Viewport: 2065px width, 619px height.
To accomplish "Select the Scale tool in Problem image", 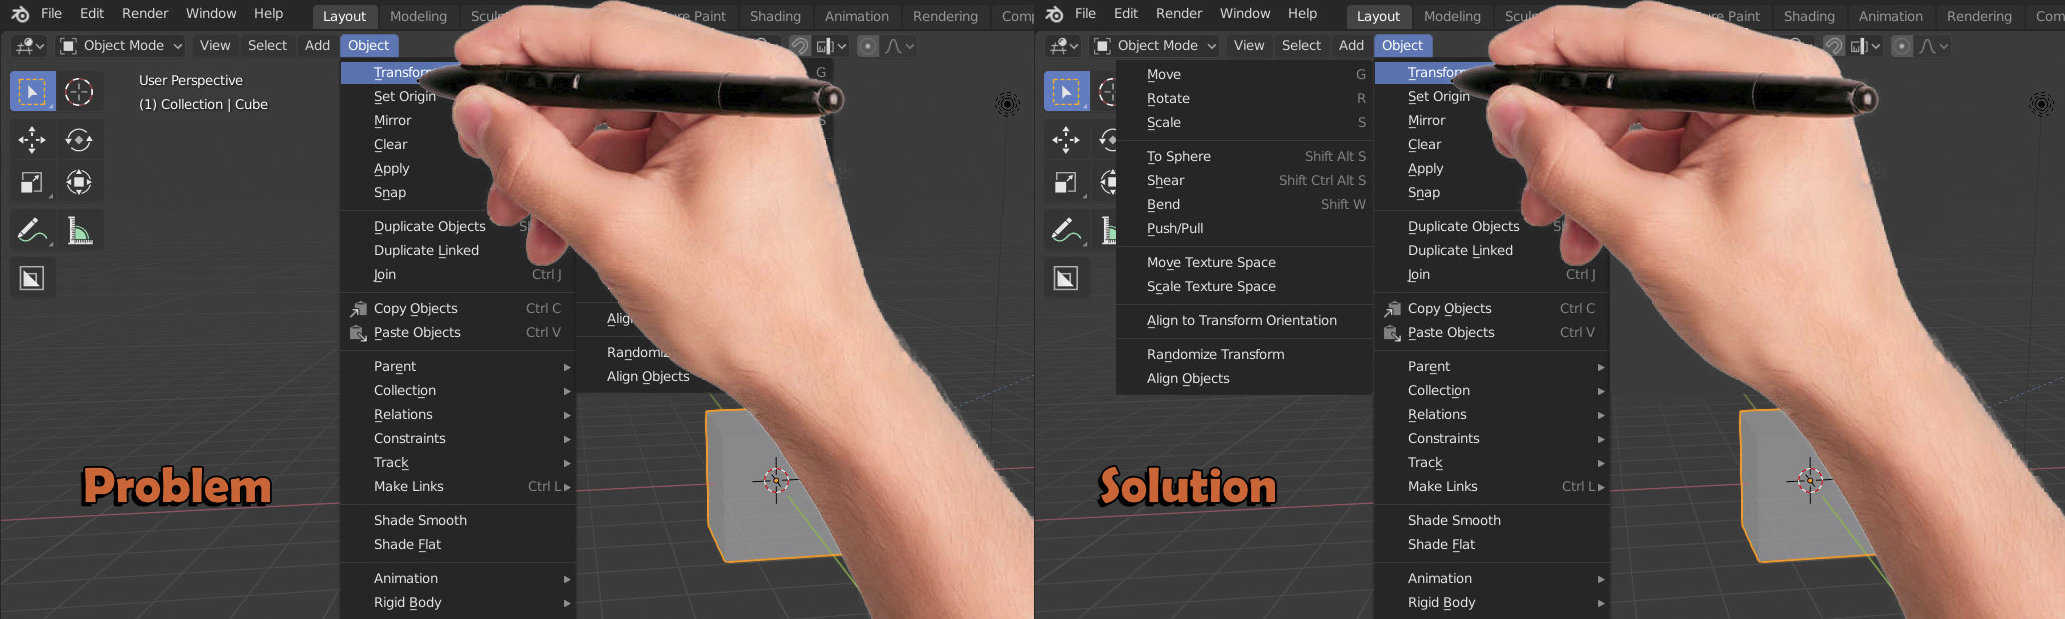I will pyautogui.click(x=32, y=182).
